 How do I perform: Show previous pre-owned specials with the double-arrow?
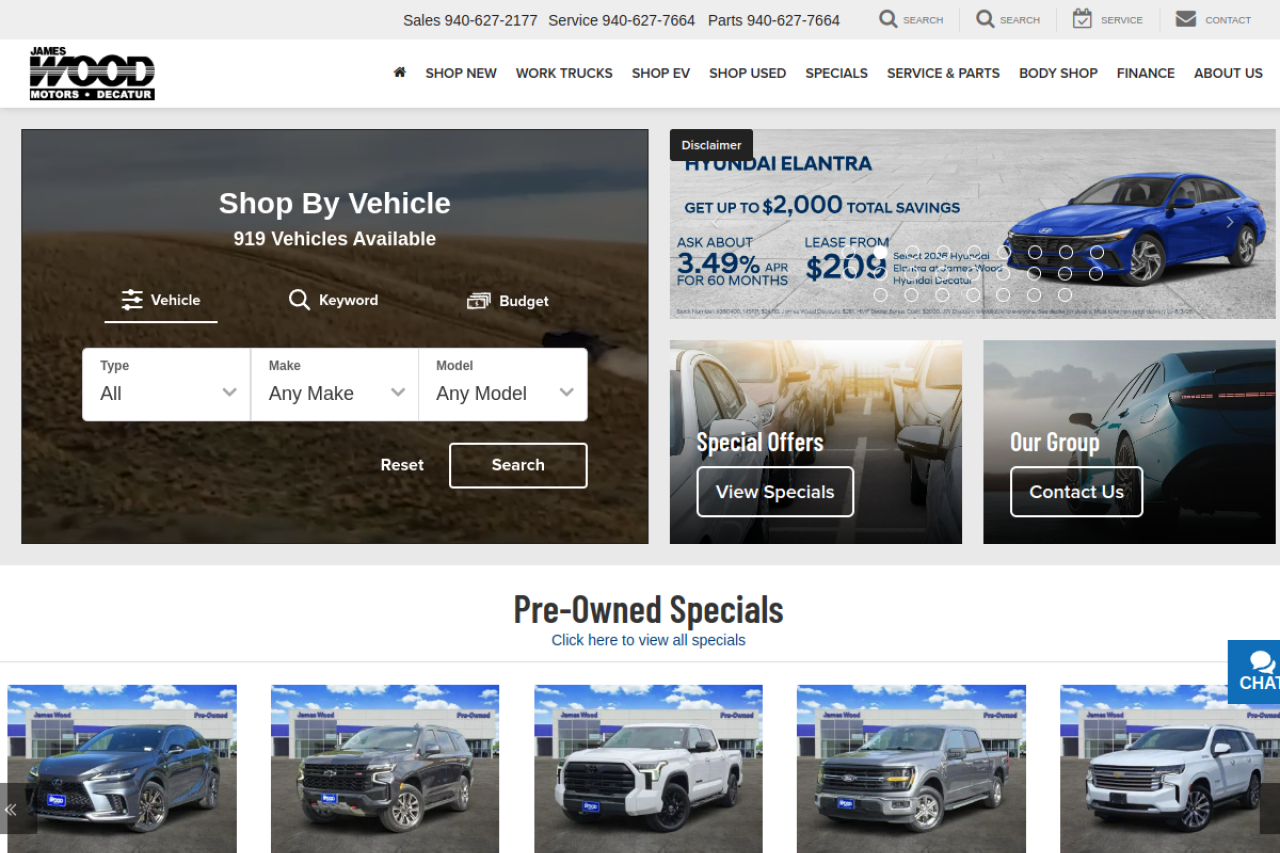click(12, 809)
